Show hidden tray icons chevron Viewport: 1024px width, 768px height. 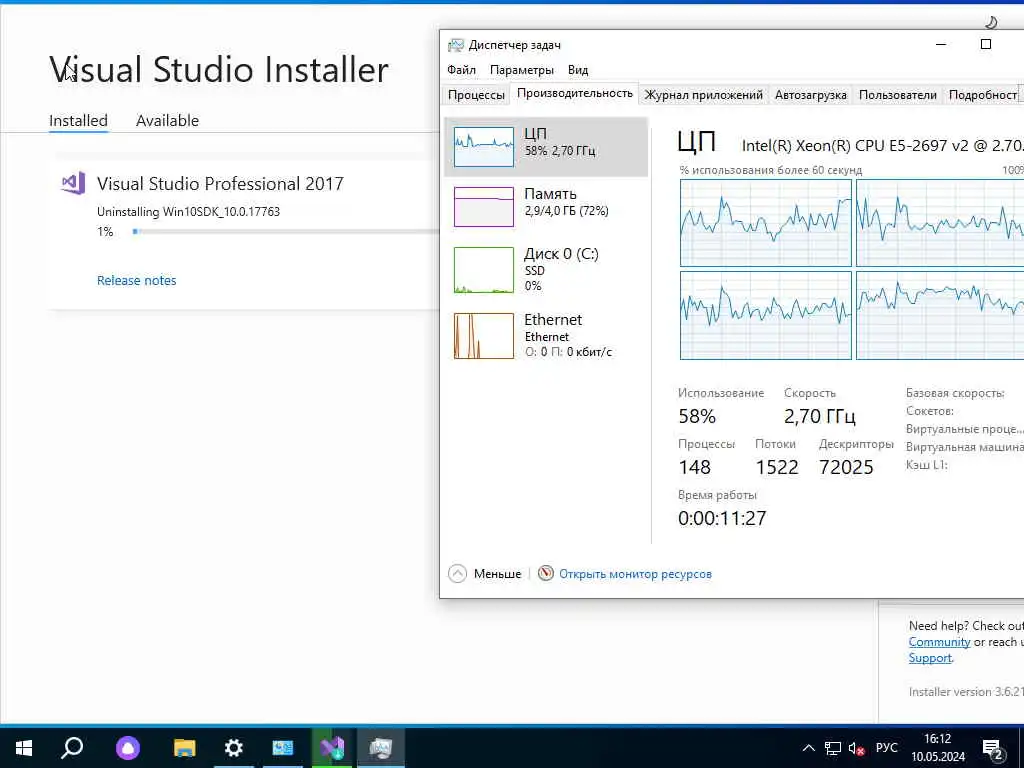pos(808,748)
